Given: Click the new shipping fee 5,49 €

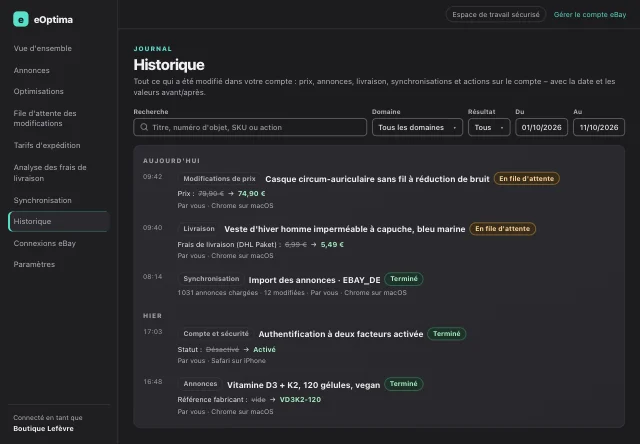Looking at the screenshot, I should click(x=332, y=244).
